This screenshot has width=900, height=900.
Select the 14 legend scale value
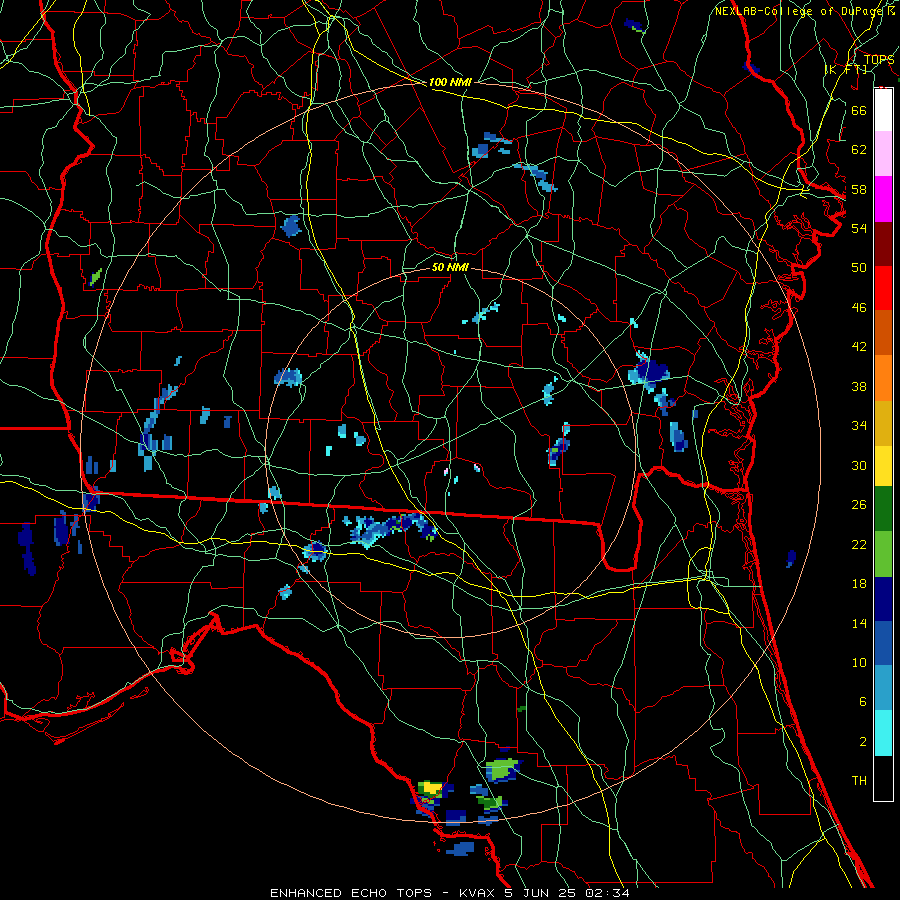[x=859, y=623]
